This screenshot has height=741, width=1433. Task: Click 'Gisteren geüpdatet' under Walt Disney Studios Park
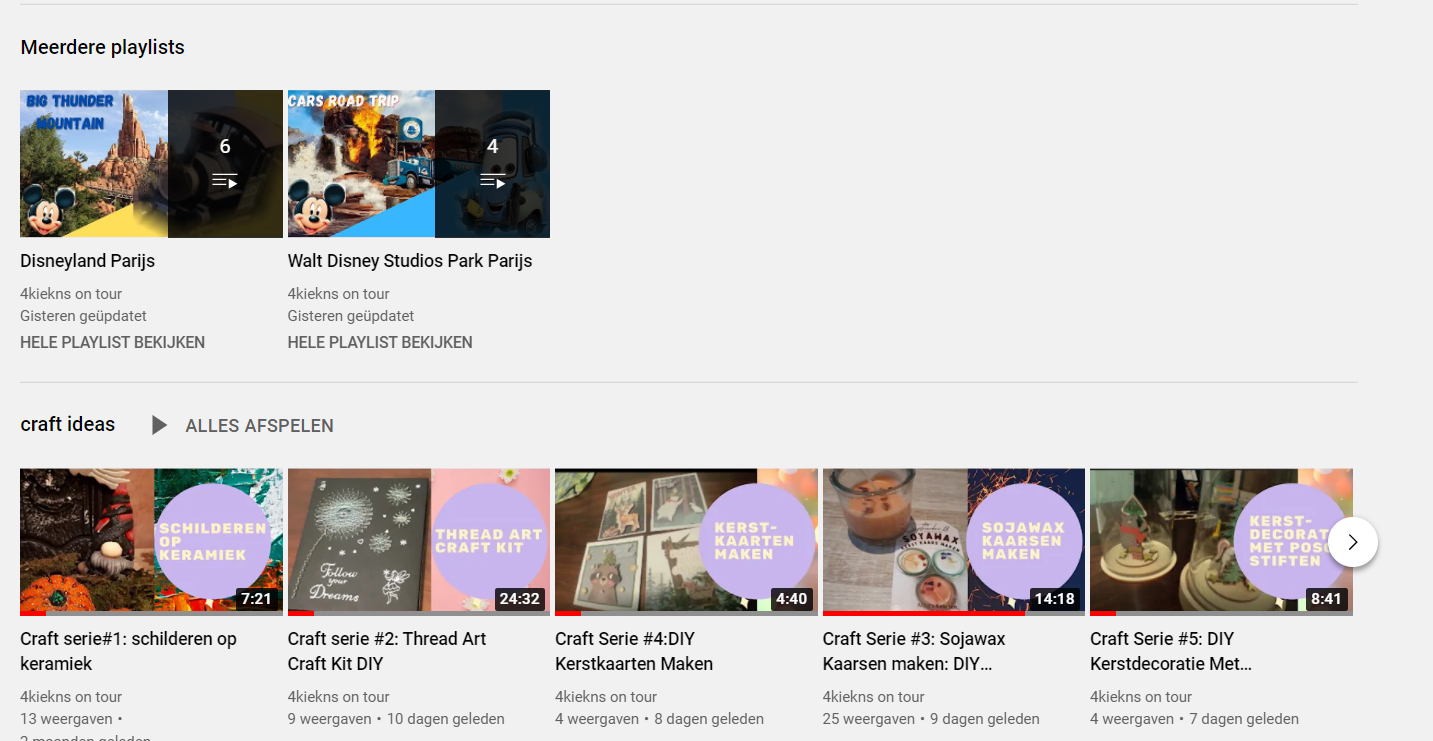351,316
